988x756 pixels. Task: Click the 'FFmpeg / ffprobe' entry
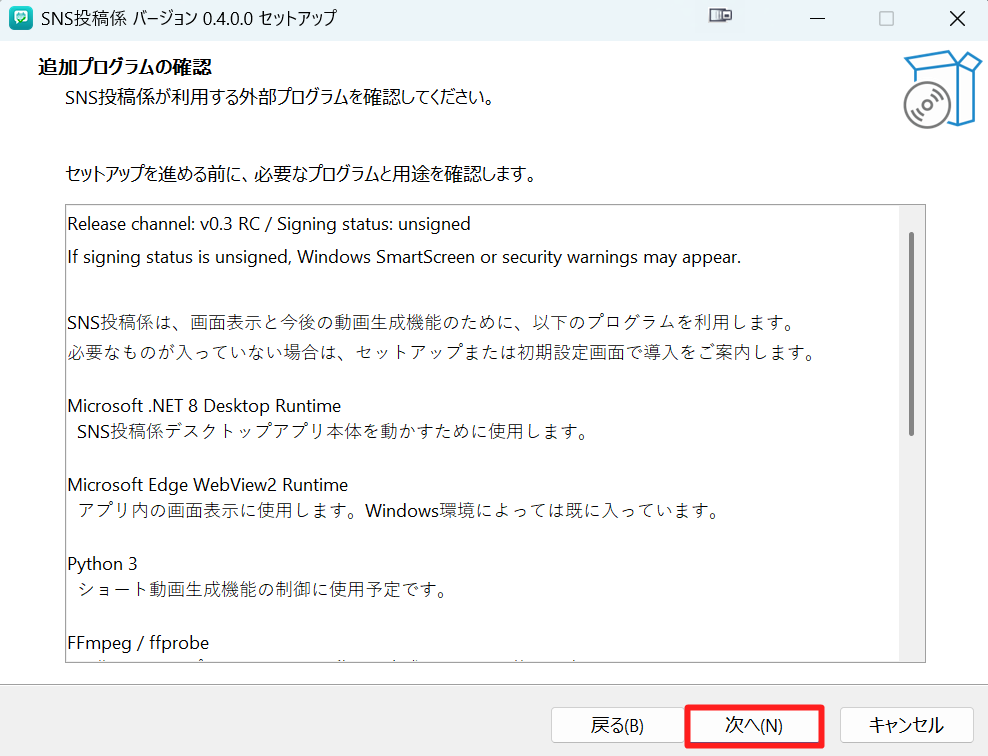pyautogui.click(x=138, y=643)
